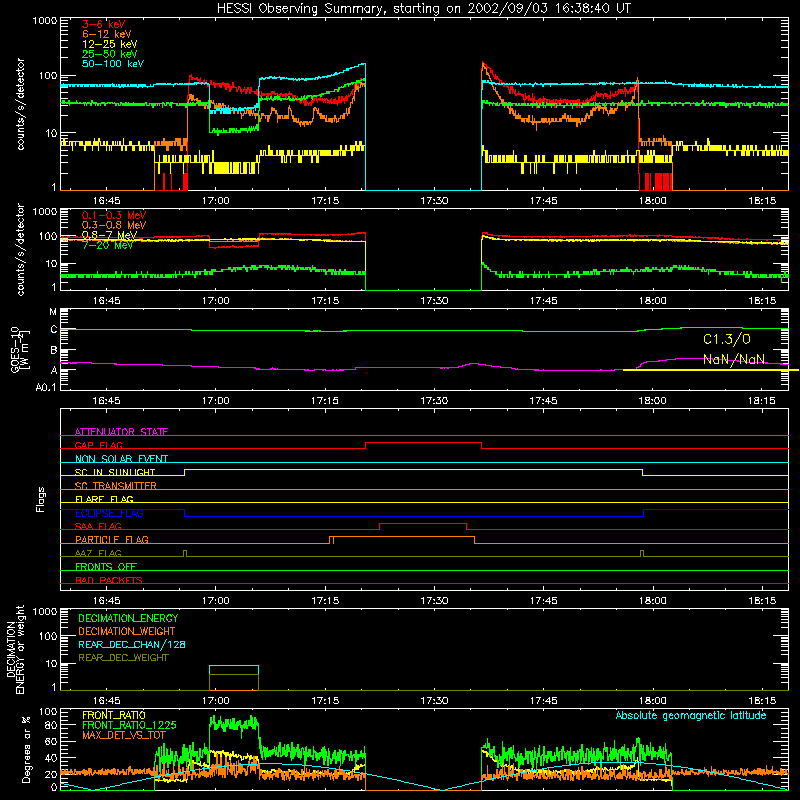Screen dimensions: 800x800
Task: Click the REAR_DEC_CHAN/128 legend label
Action: [x=132, y=644]
